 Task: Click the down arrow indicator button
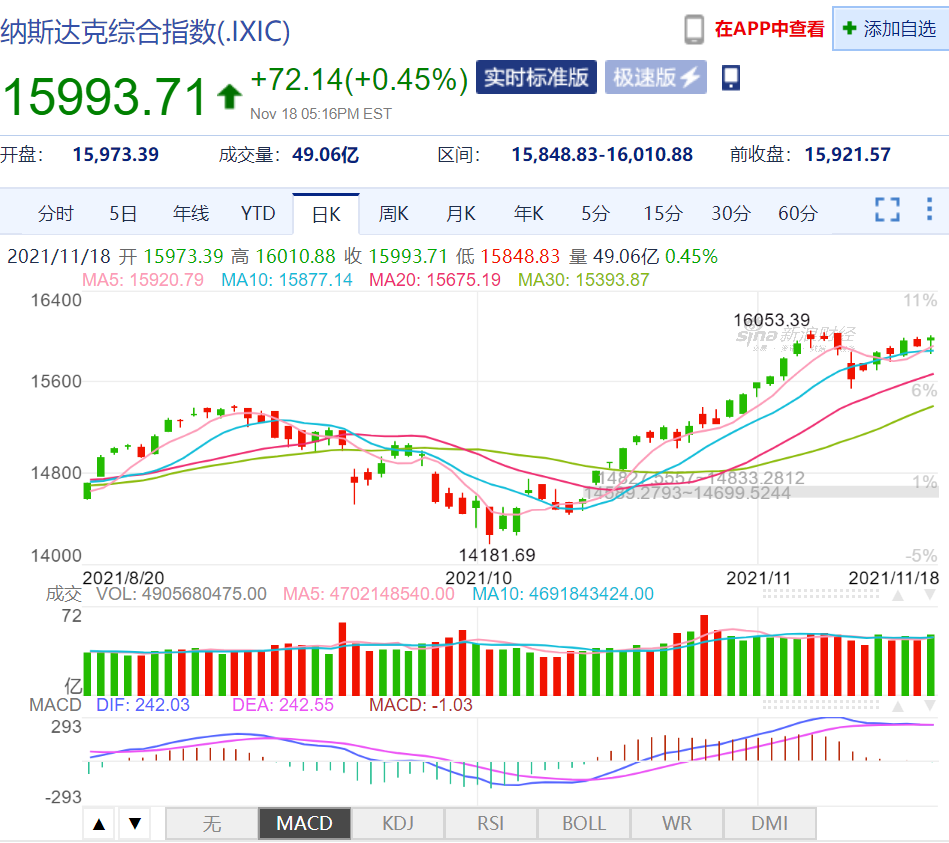point(135,824)
